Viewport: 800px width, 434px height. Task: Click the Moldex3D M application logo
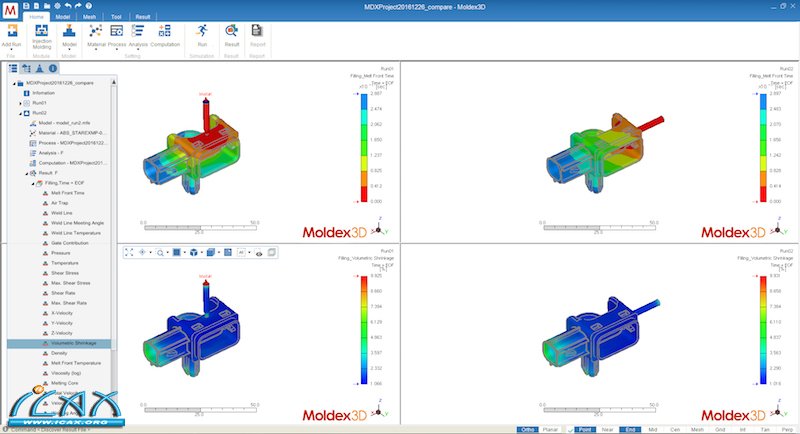tap(10, 10)
